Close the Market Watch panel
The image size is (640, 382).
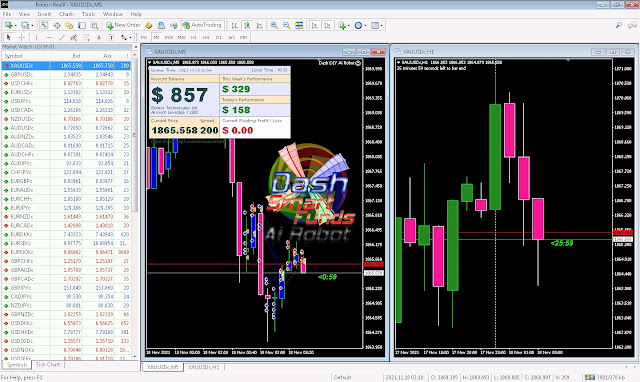[x=136, y=47]
